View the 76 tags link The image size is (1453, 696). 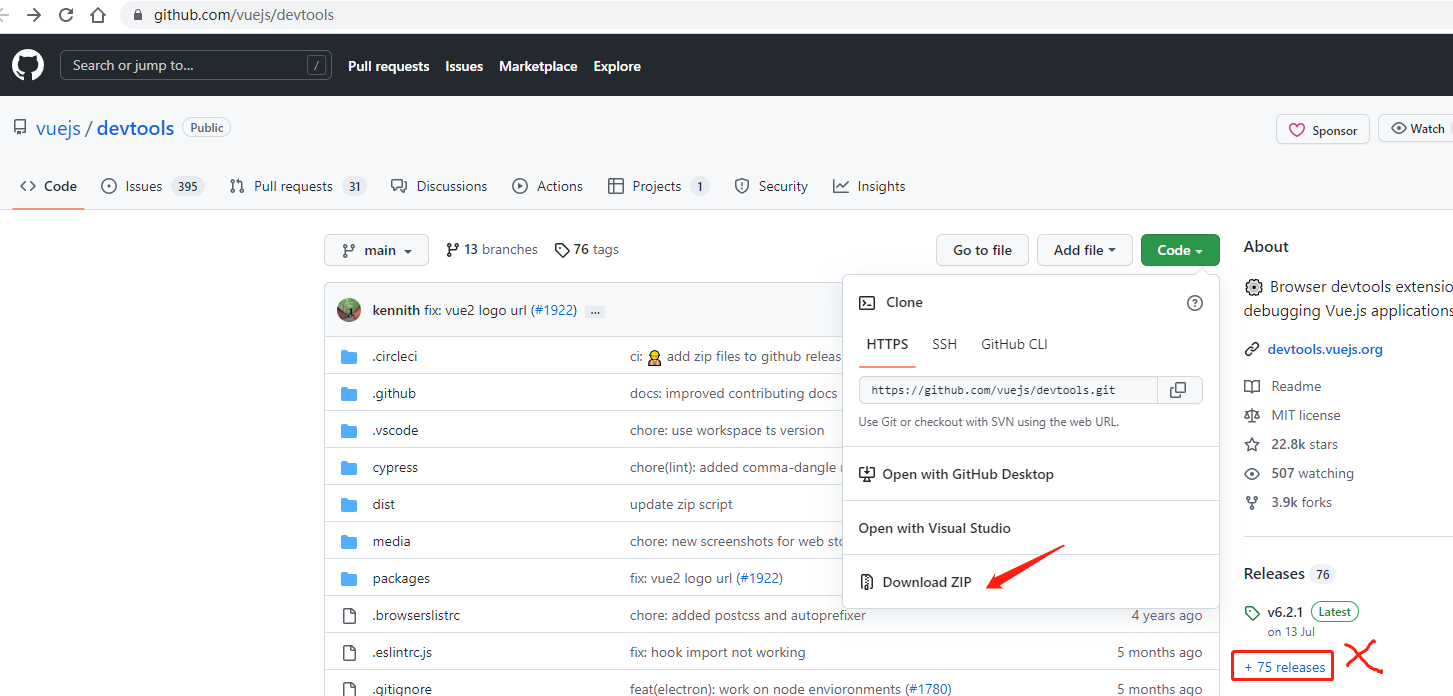coord(587,250)
